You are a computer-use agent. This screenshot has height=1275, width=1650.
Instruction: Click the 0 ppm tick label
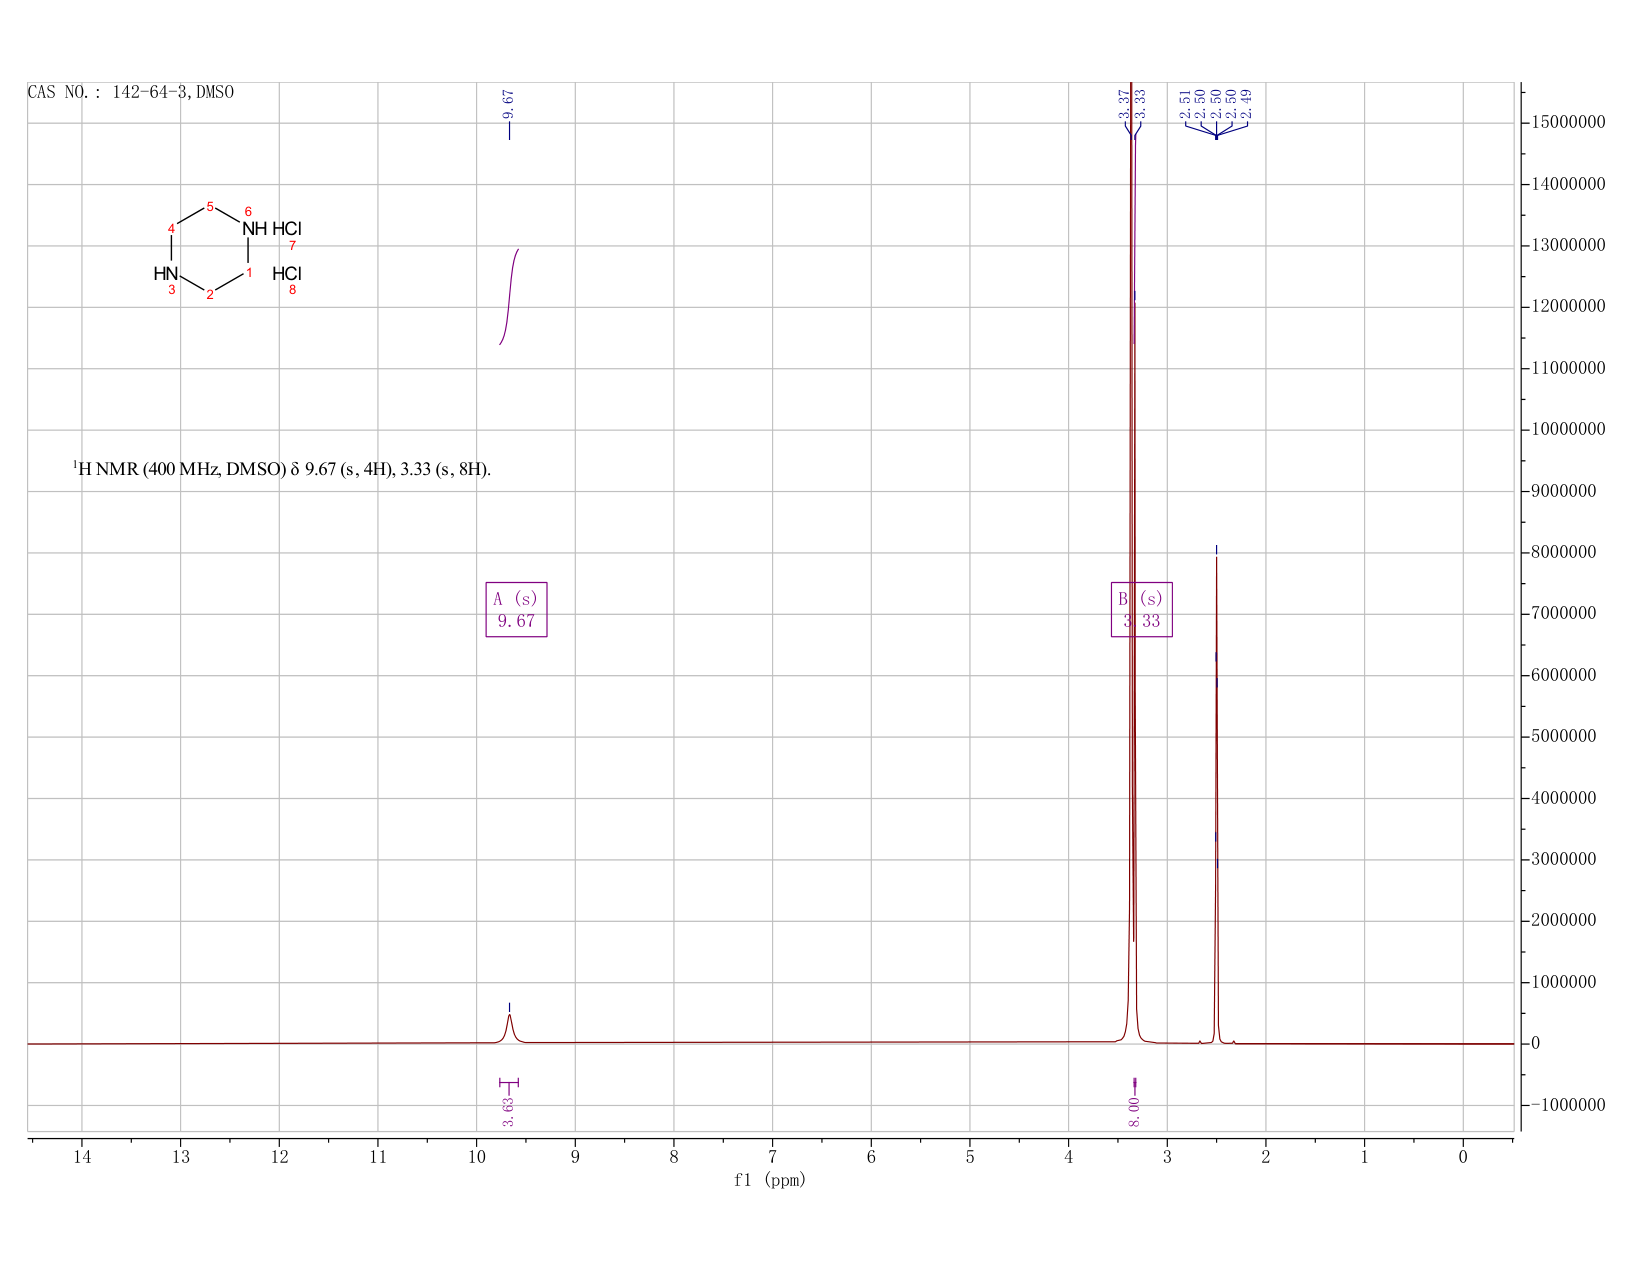coord(1463,1157)
